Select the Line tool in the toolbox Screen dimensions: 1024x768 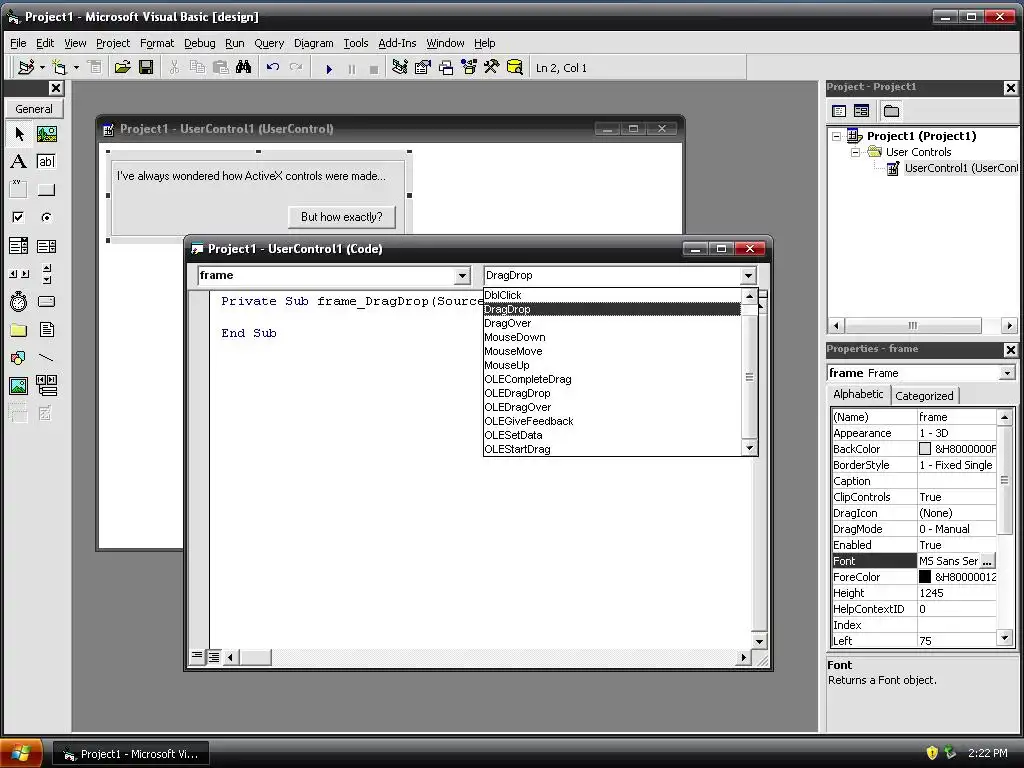(46, 358)
